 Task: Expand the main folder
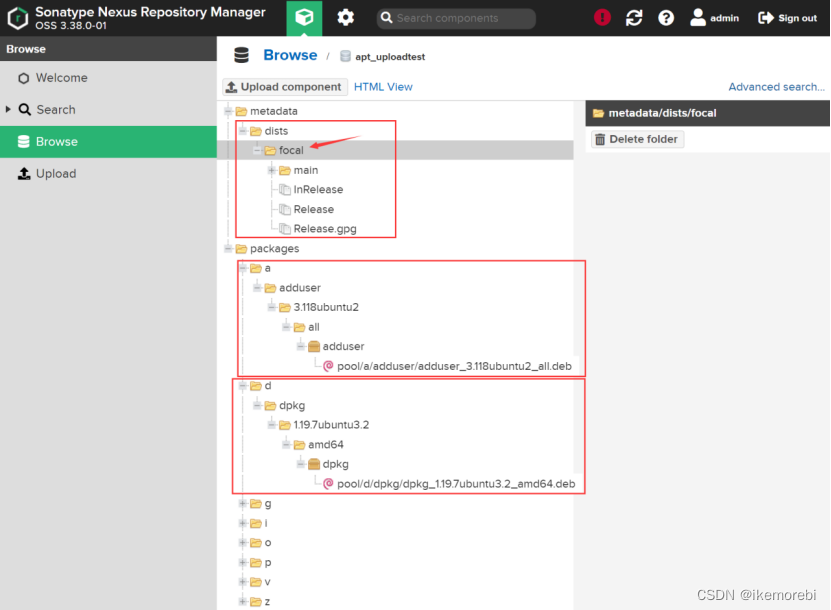coord(272,170)
